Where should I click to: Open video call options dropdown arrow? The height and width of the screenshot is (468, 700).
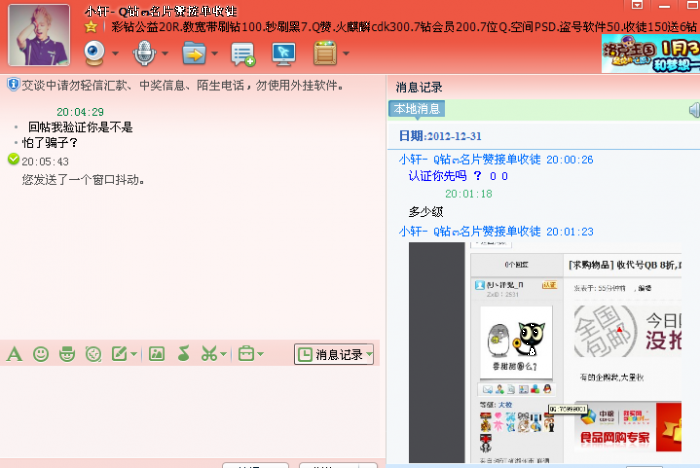[x=116, y=53]
